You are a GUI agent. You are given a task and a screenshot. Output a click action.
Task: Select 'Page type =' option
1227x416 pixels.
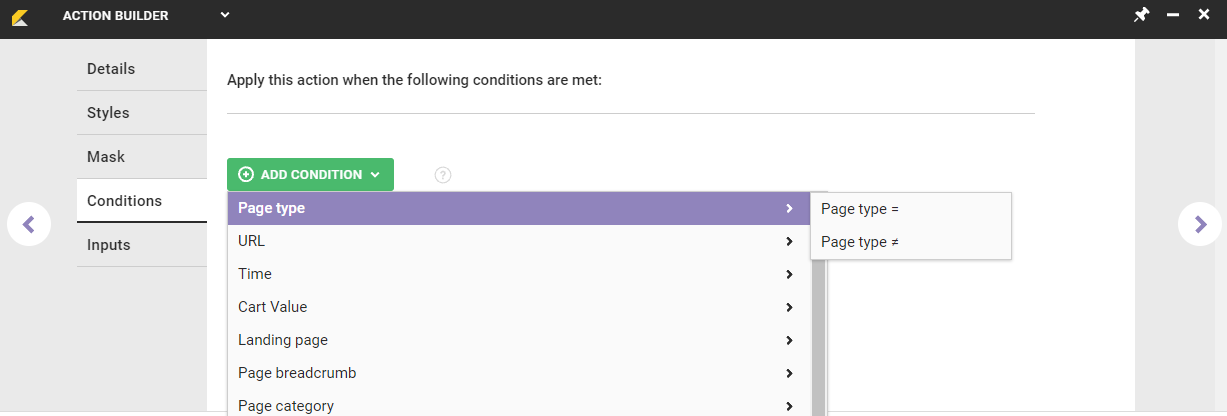click(x=910, y=209)
